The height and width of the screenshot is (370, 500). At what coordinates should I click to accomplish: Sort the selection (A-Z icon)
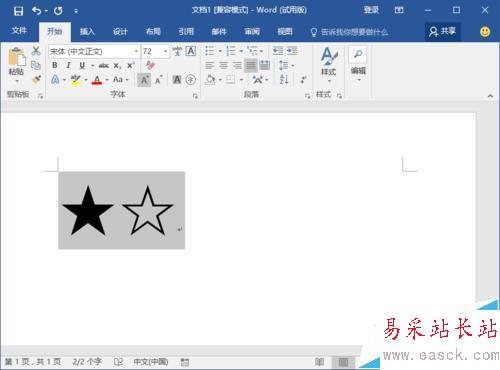click(x=284, y=79)
